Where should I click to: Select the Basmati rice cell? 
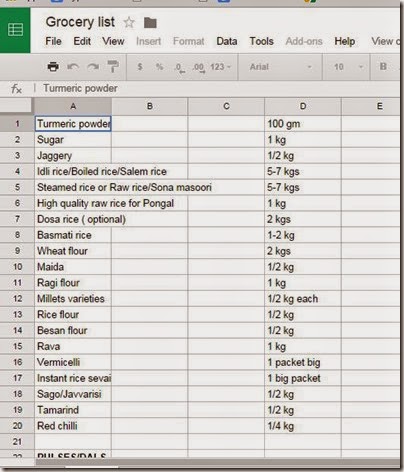point(73,235)
